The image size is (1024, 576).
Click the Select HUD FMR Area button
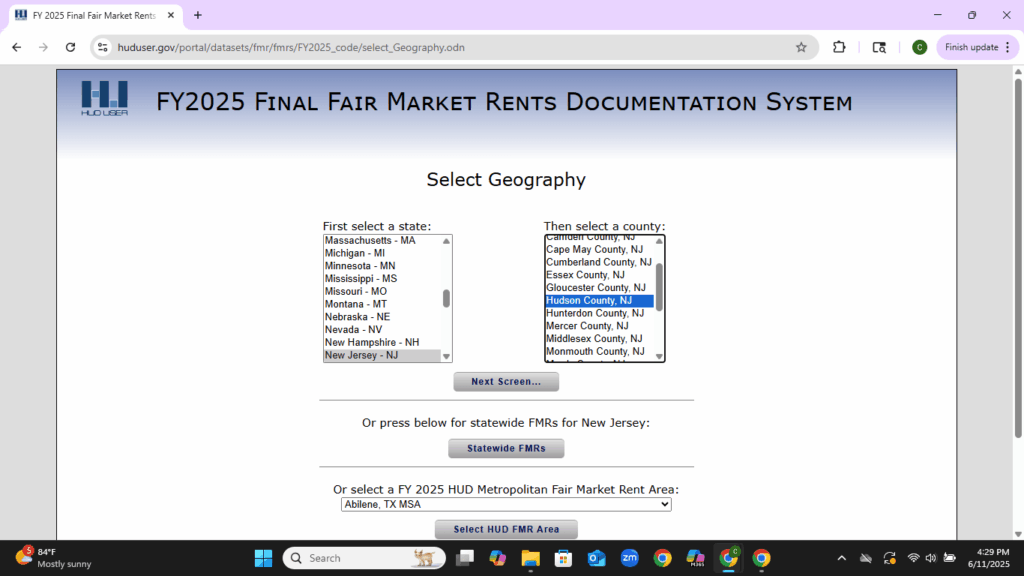pyautogui.click(x=506, y=529)
